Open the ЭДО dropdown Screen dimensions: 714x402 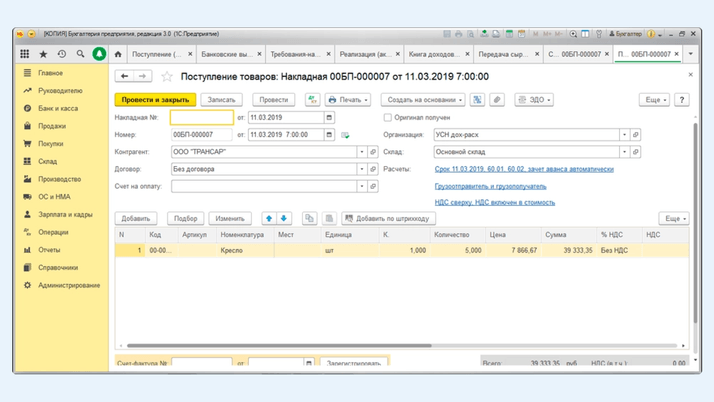pos(534,100)
